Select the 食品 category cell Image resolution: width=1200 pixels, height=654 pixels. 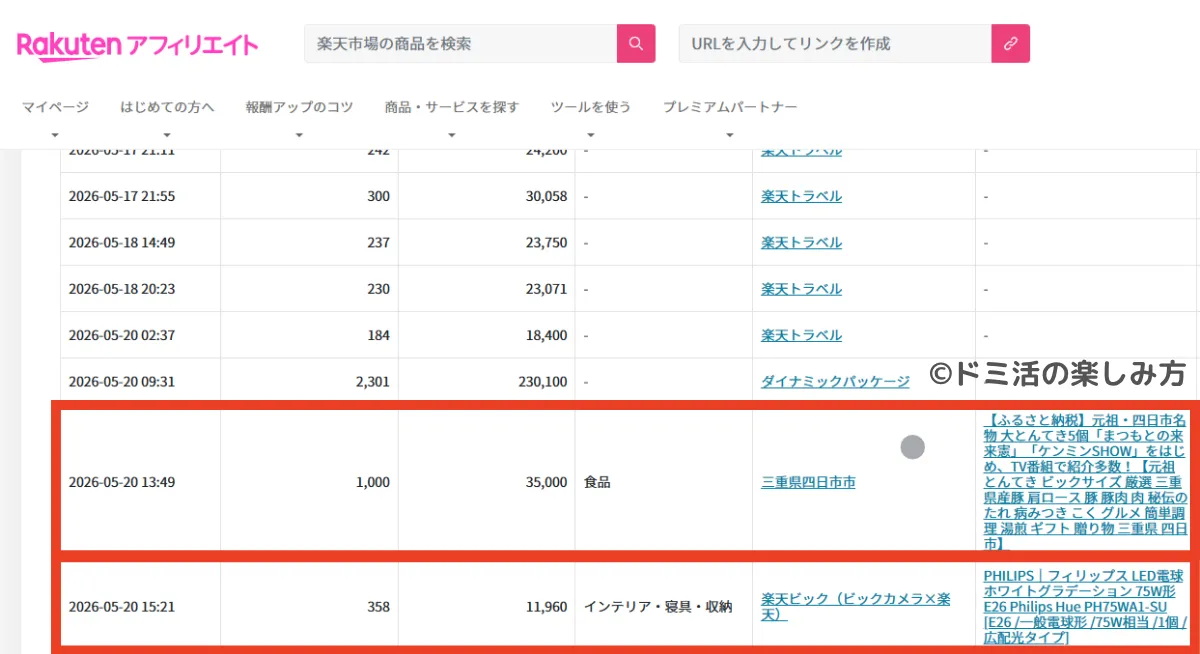[x=664, y=482]
